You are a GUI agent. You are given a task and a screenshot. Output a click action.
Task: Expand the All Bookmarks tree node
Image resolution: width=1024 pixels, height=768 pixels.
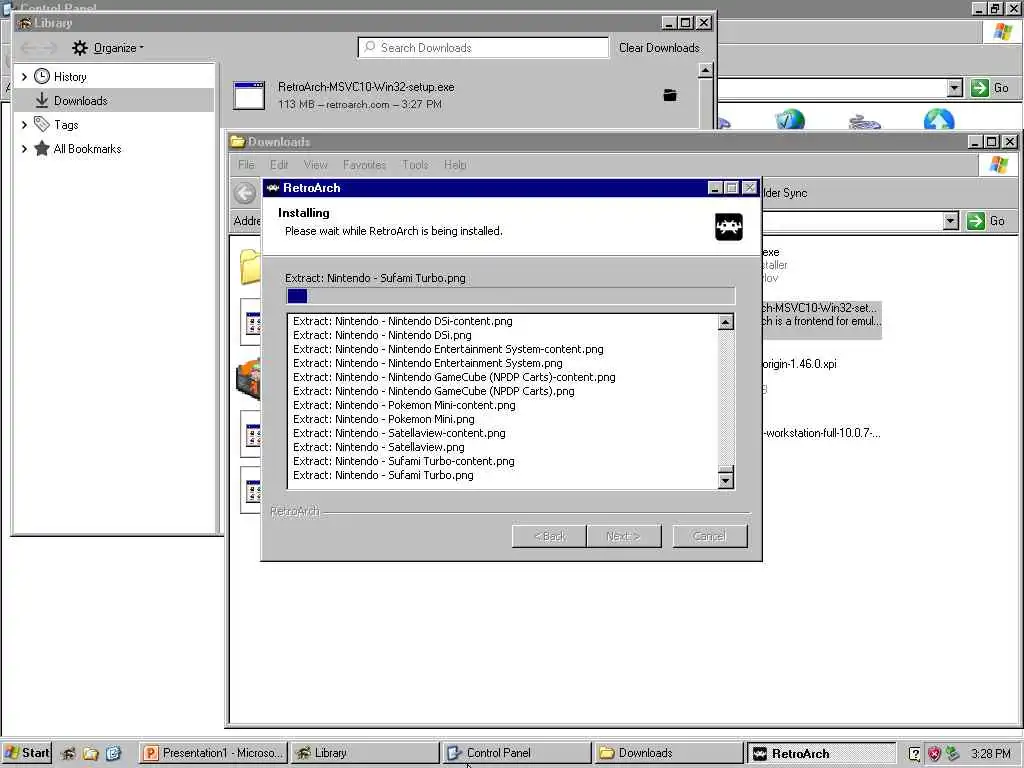(x=24, y=148)
